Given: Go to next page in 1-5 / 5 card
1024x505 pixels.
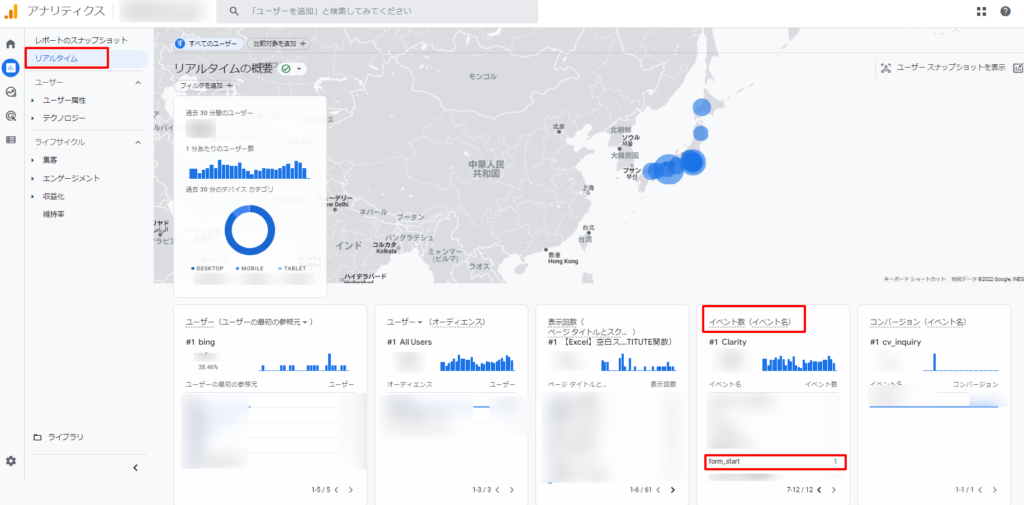Looking at the screenshot, I should [351, 489].
